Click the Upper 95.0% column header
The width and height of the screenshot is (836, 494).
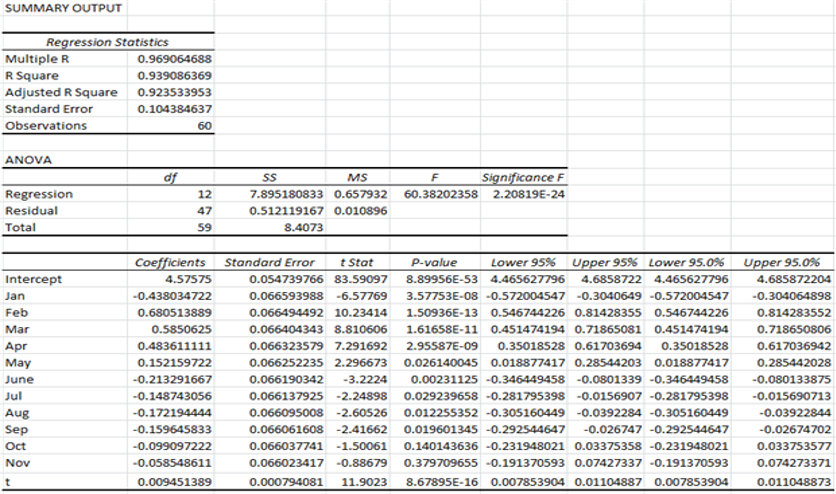pos(781,263)
